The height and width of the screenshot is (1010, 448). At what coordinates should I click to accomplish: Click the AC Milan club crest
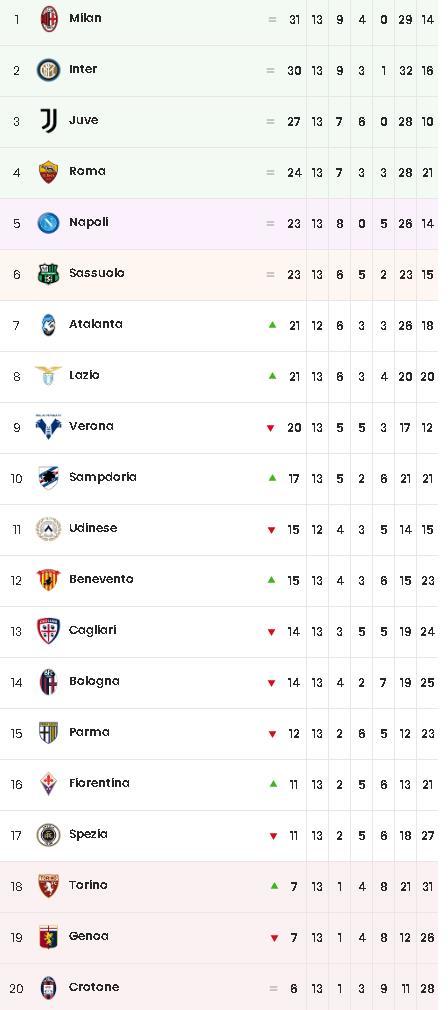coord(49,19)
